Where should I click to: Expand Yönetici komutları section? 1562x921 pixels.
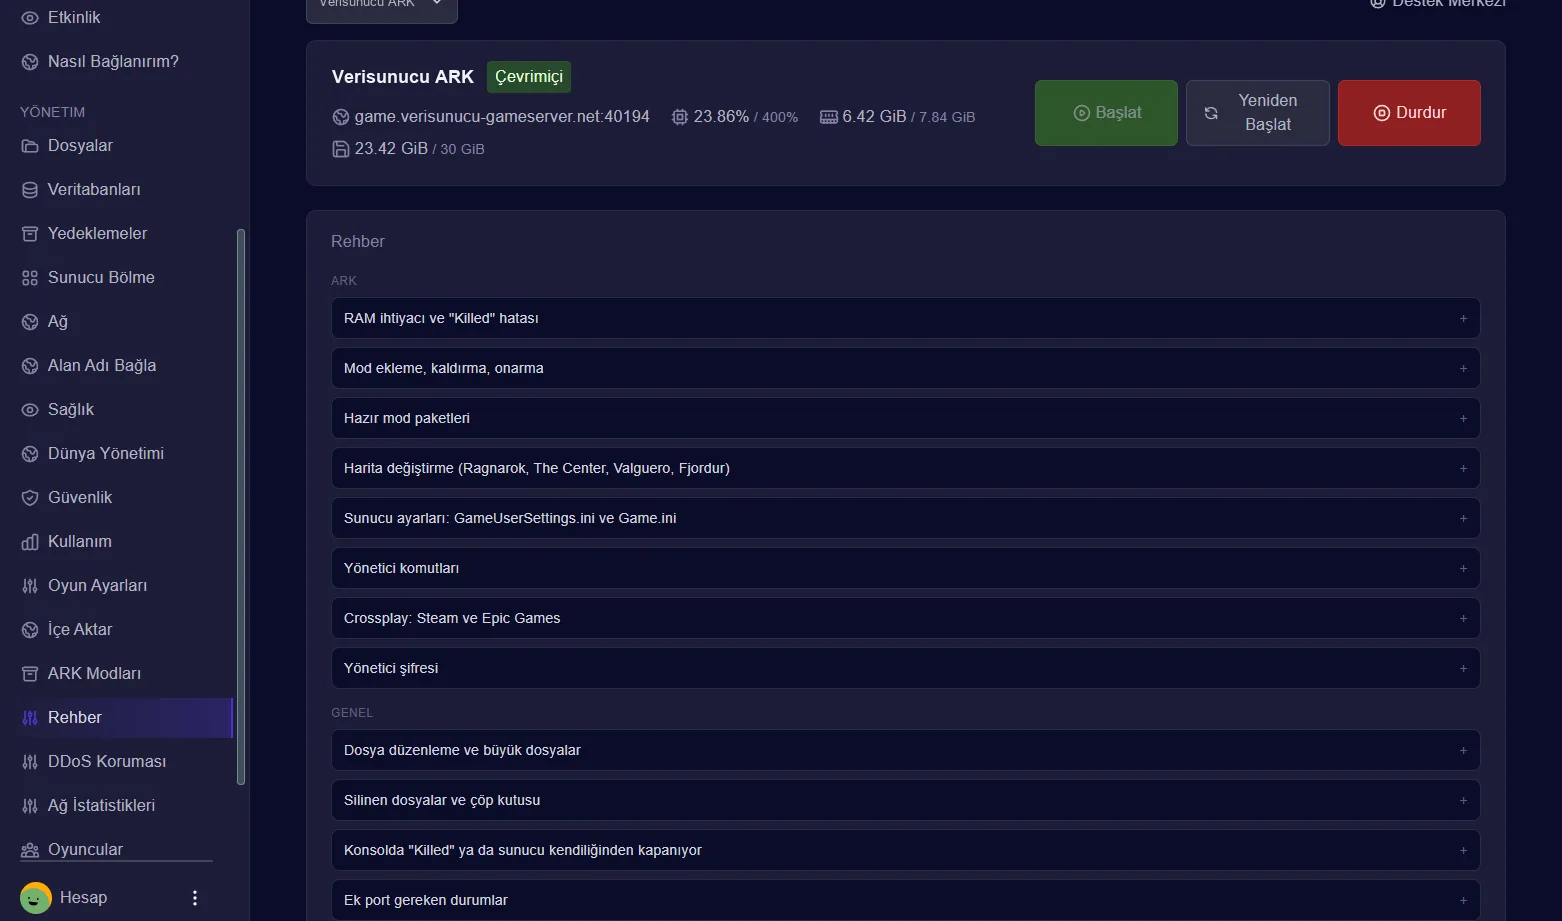(x=906, y=568)
